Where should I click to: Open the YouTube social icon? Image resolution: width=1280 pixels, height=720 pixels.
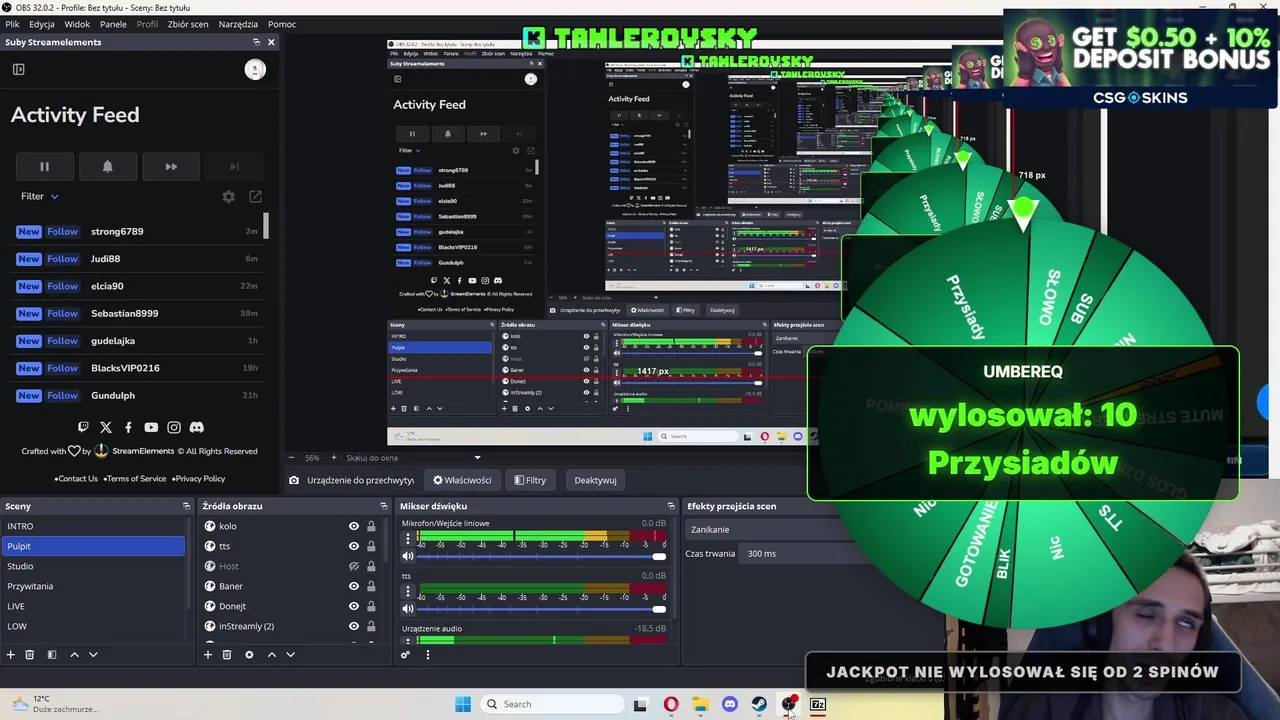click(x=151, y=427)
